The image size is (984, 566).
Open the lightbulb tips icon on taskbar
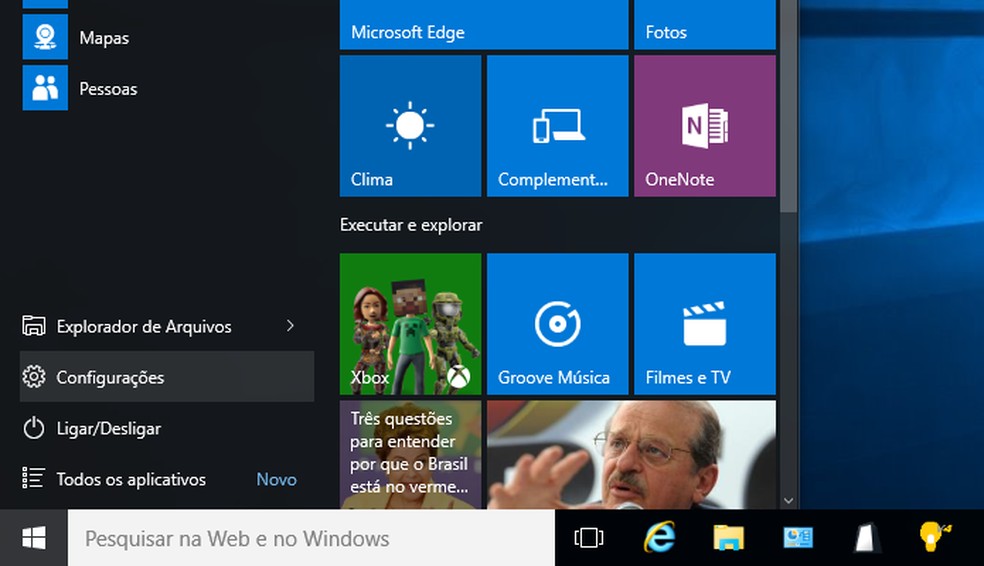click(934, 538)
